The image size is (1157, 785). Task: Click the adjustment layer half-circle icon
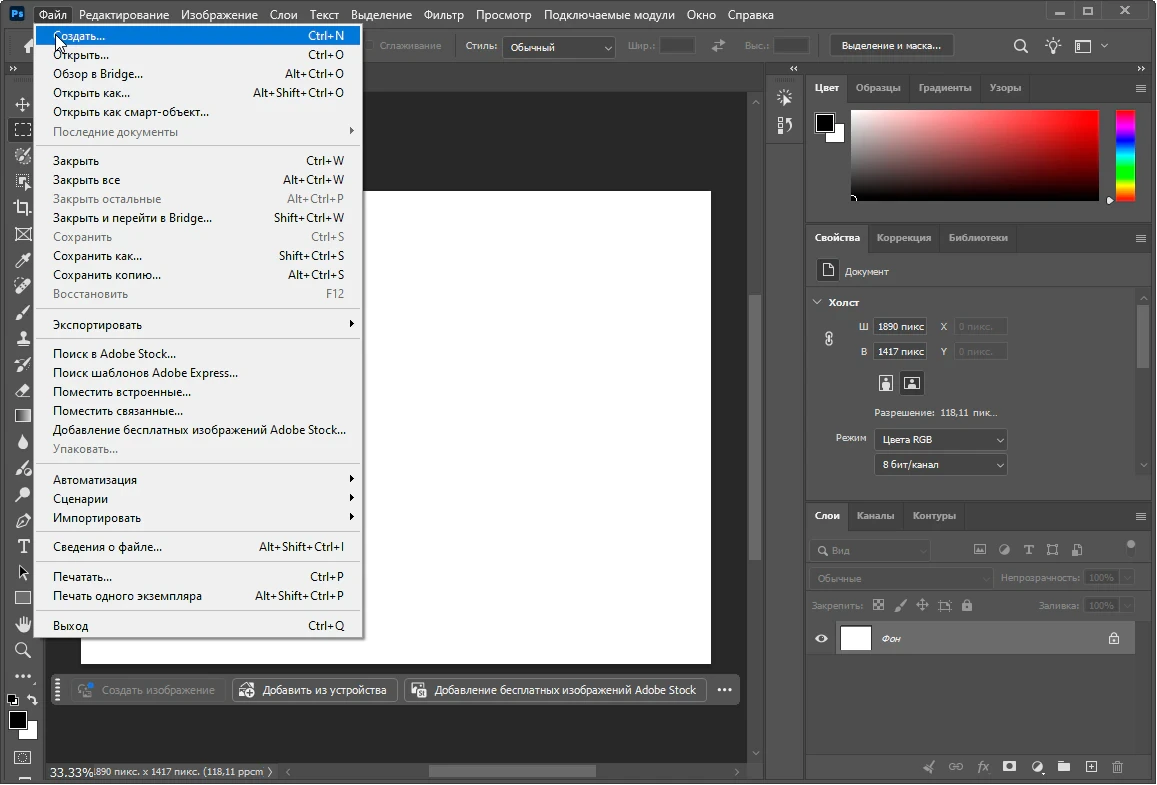tap(1037, 767)
